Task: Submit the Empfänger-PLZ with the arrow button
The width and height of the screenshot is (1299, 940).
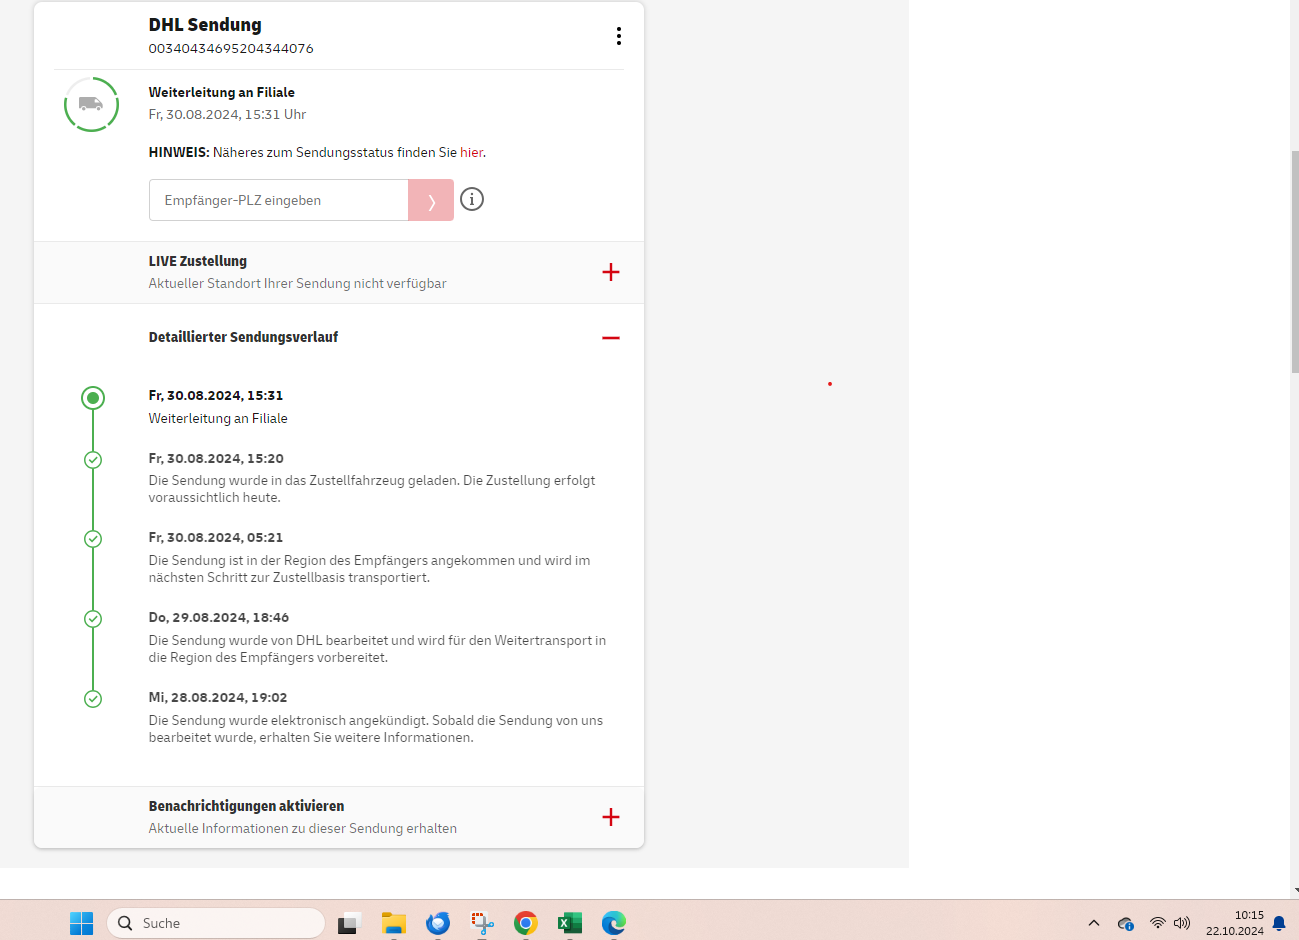Action: click(431, 200)
